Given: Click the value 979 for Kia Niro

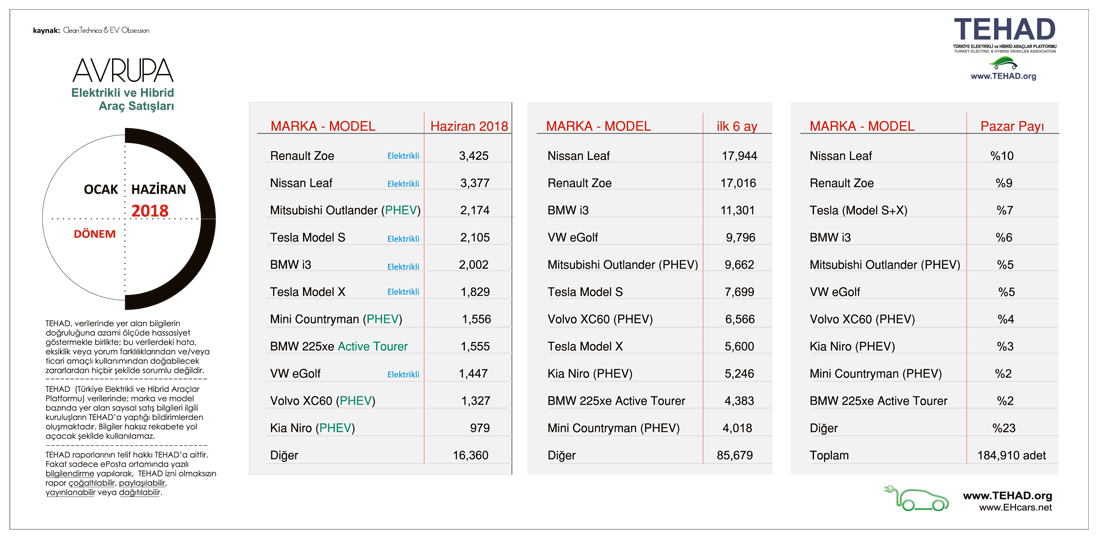Looking at the screenshot, I should [481, 428].
